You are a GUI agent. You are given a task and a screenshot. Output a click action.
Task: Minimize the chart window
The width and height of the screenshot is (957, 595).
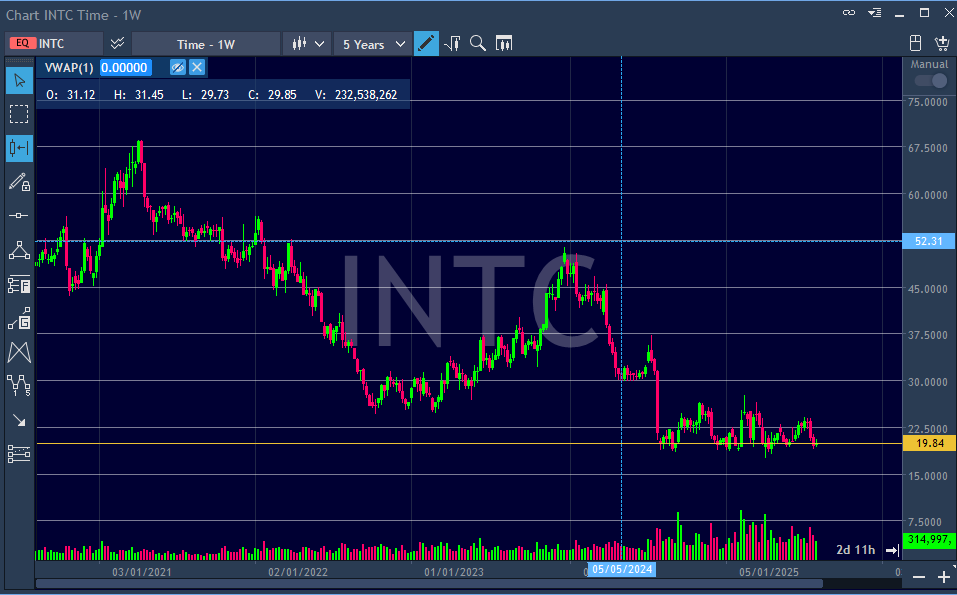point(899,14)
